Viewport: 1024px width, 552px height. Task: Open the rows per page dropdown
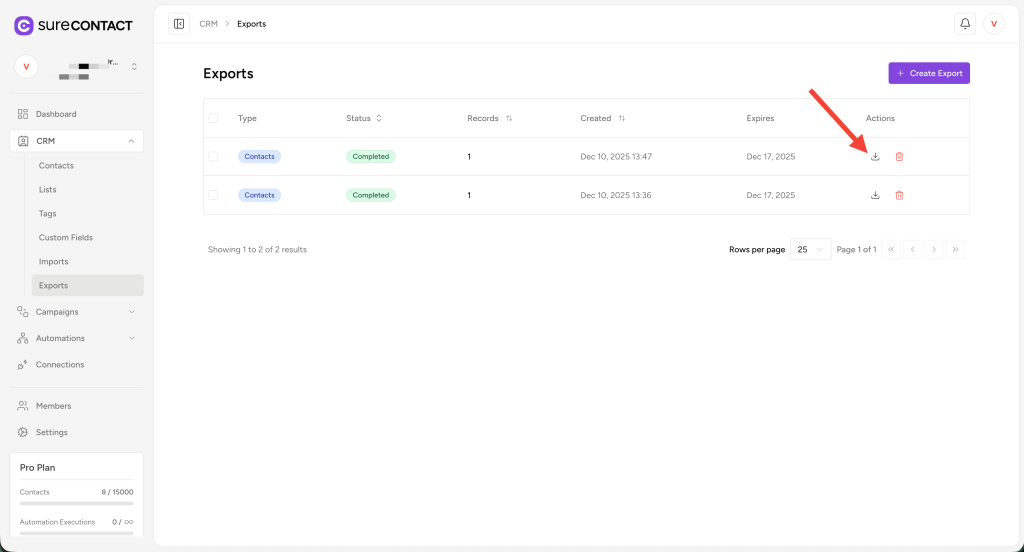[x=810, y=249]
